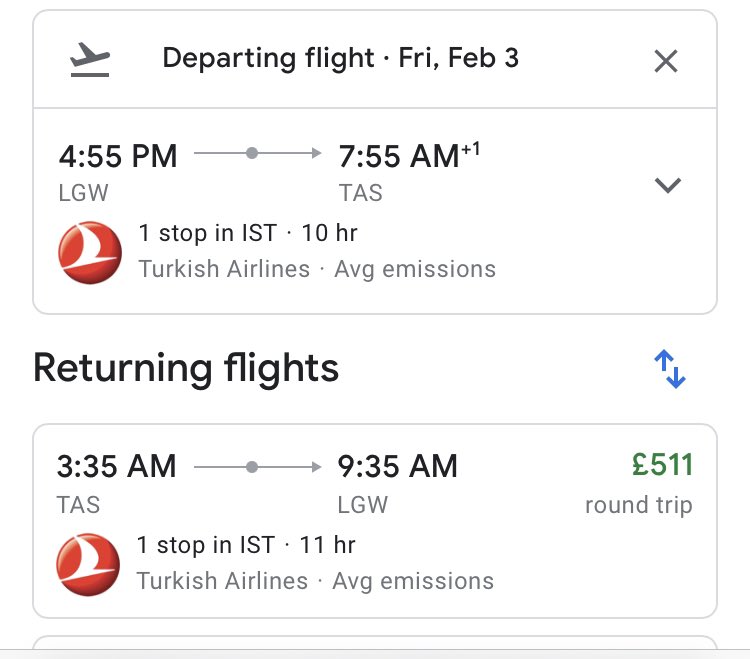Click Turkish Airlines logo on returning flight
Image resolution: width=750 pixels, height=659 pixels.
[x=88, y=565]
